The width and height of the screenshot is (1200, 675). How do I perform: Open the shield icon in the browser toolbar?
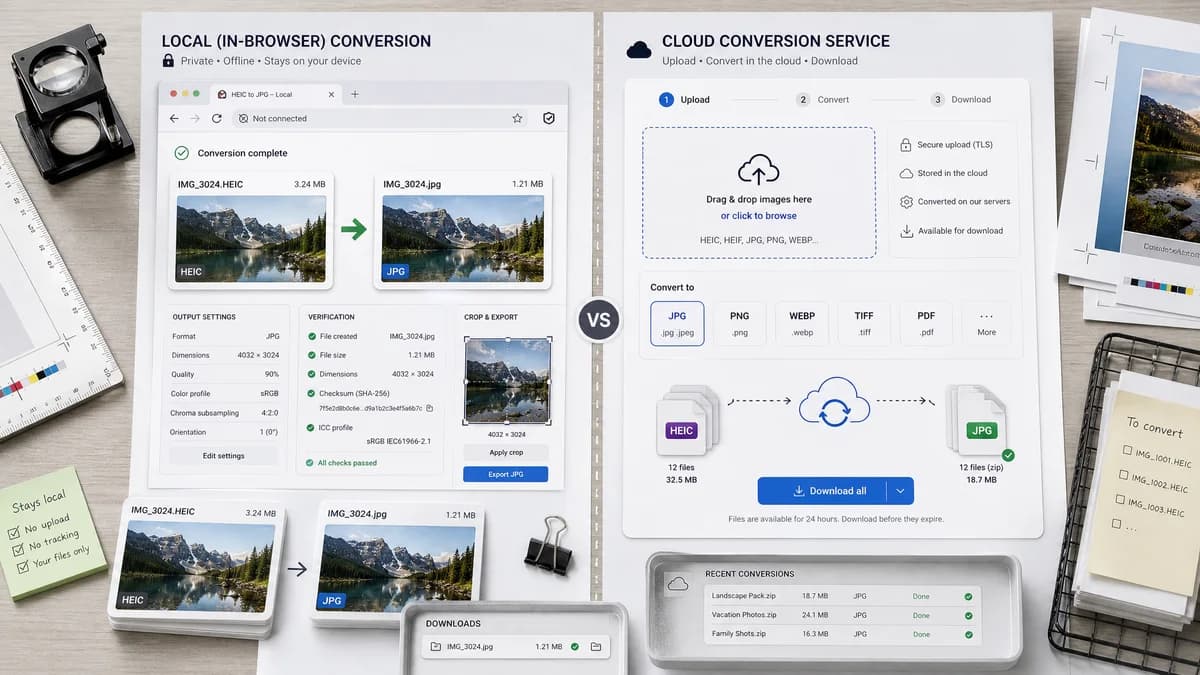click(548, 118)
